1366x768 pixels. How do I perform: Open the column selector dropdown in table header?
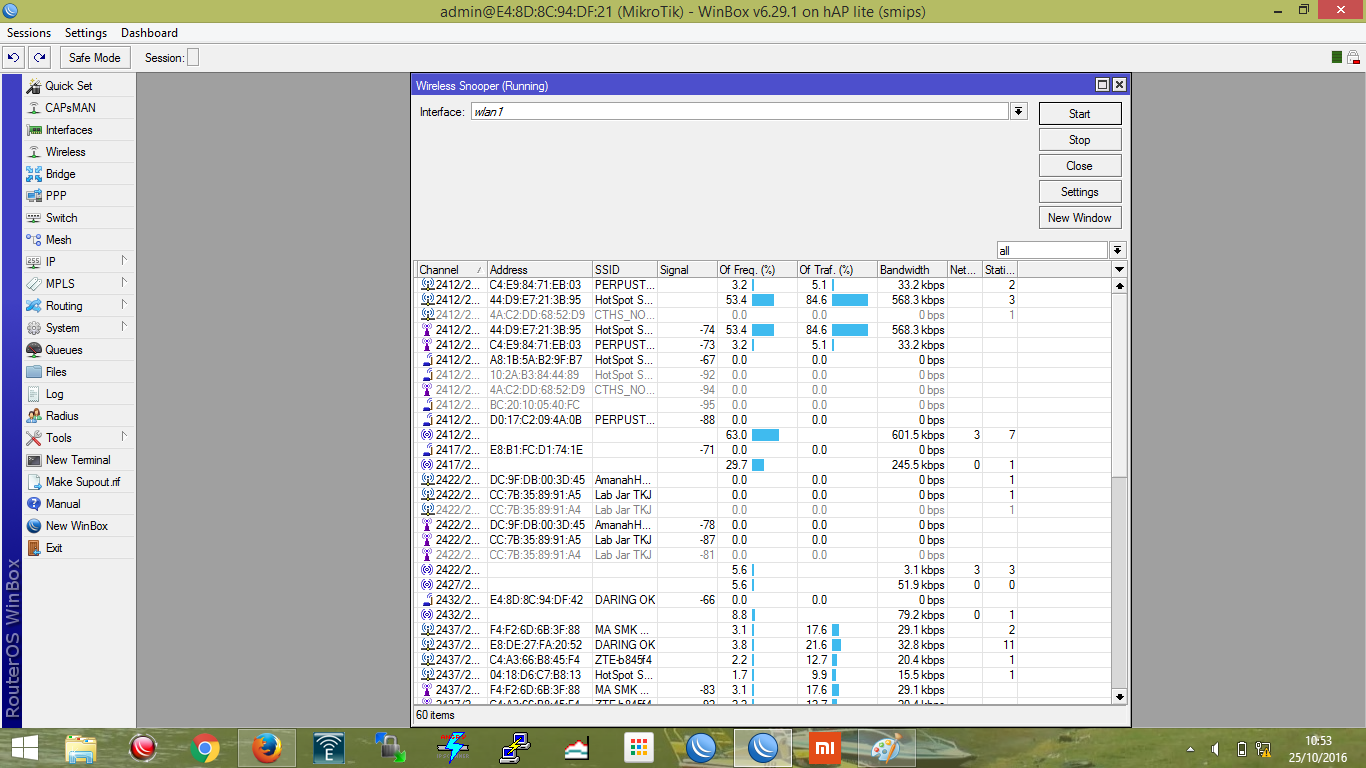pyautogui.click(x=1119, y=270)
